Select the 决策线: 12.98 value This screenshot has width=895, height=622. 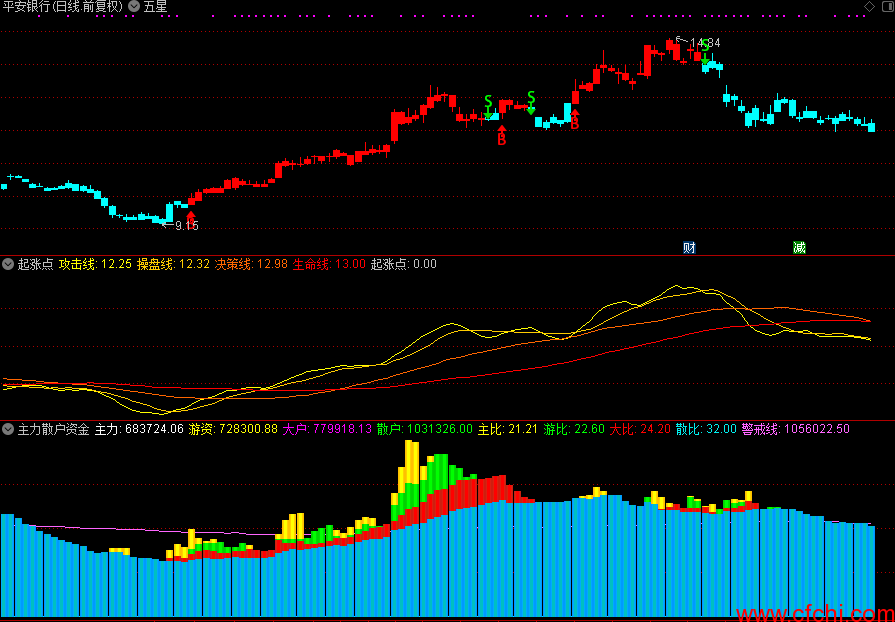tap(251, 264)
